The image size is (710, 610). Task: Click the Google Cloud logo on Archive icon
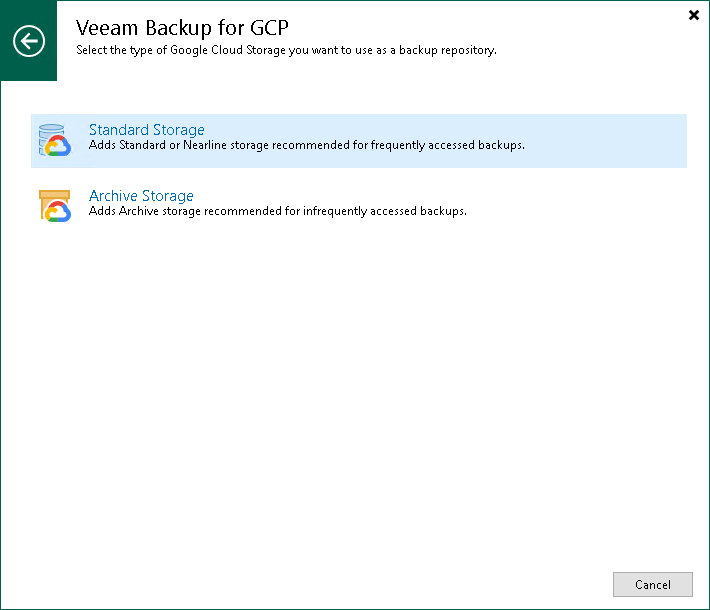click(58, 212)
